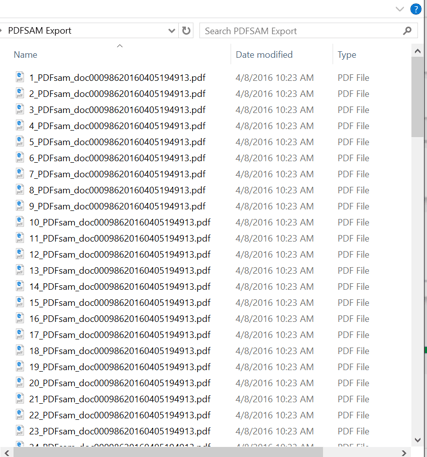Select file icon of 15_PDFsam_doc00098620160405194913.pdf
This screenshot has width=427, height=457.
click(x=20, y=302)
